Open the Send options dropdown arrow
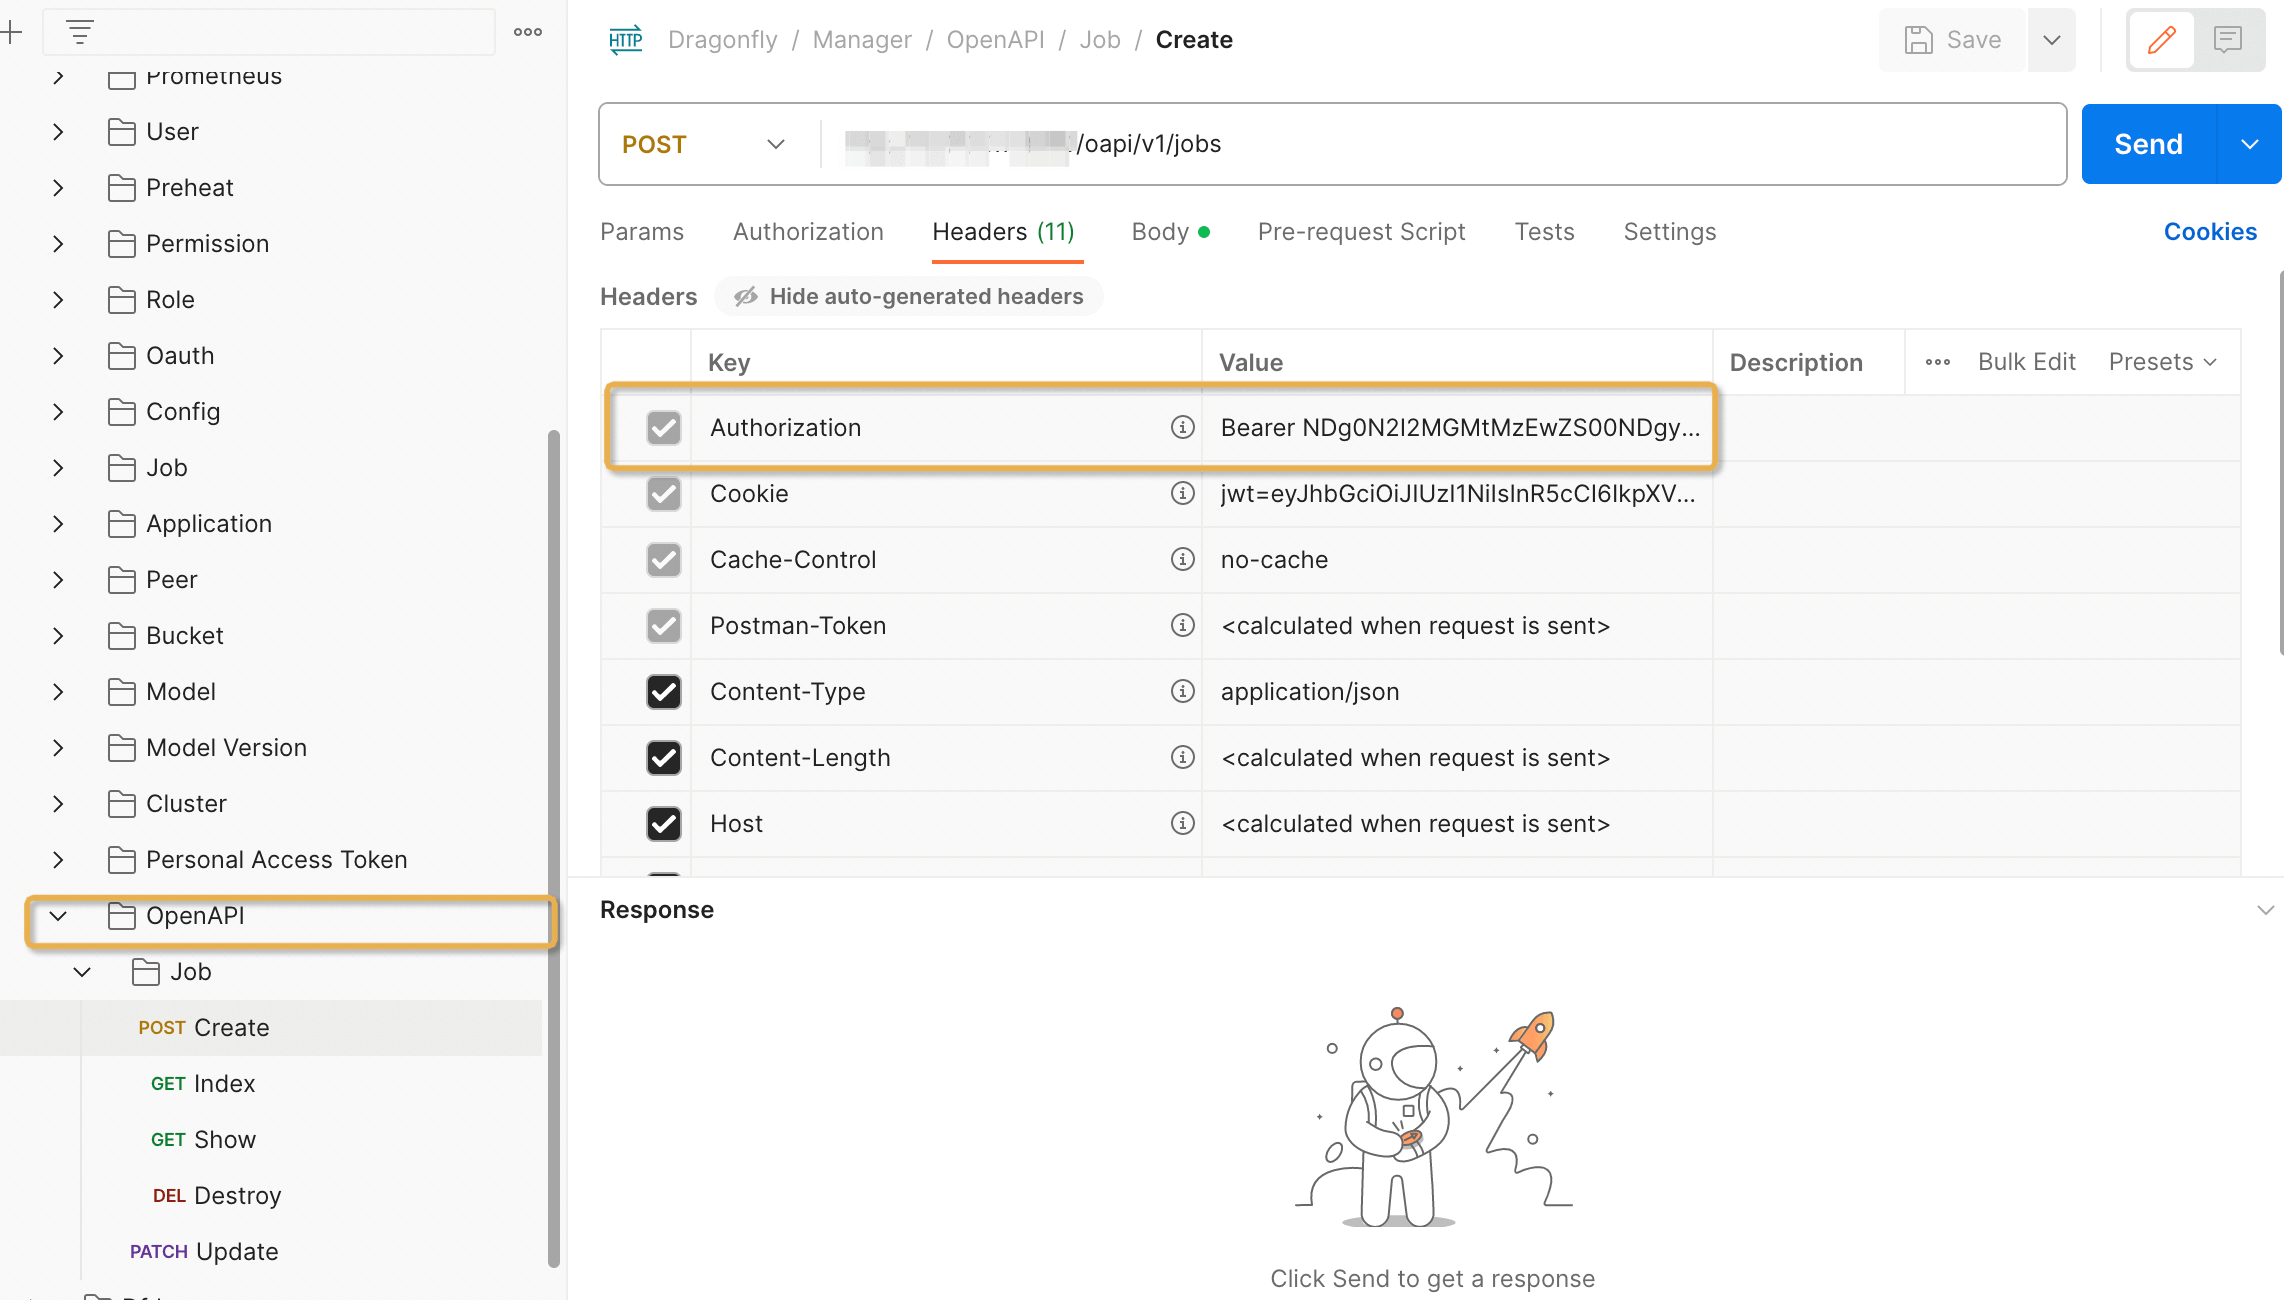This screenshot has width=2284, height=1300. (x=2250, y=144)
